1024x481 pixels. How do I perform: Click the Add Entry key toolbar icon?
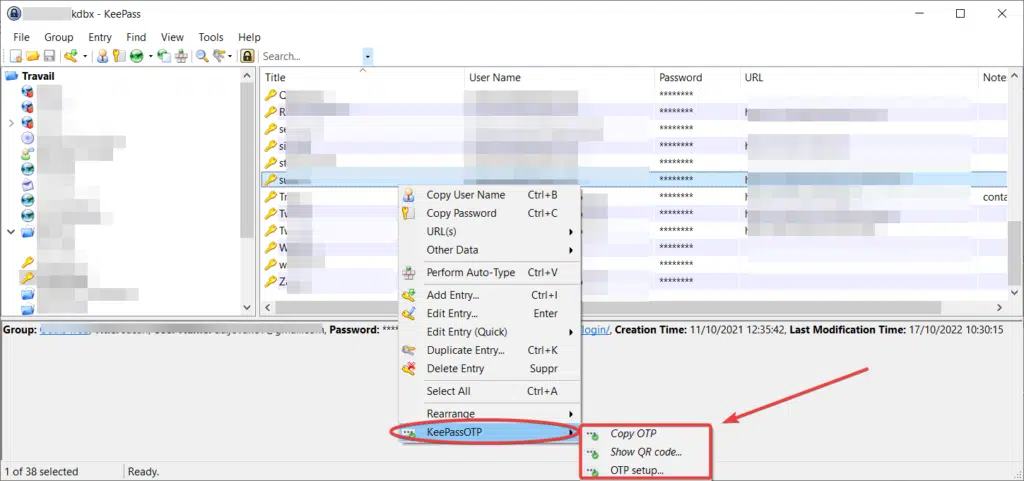click(71, 57)
